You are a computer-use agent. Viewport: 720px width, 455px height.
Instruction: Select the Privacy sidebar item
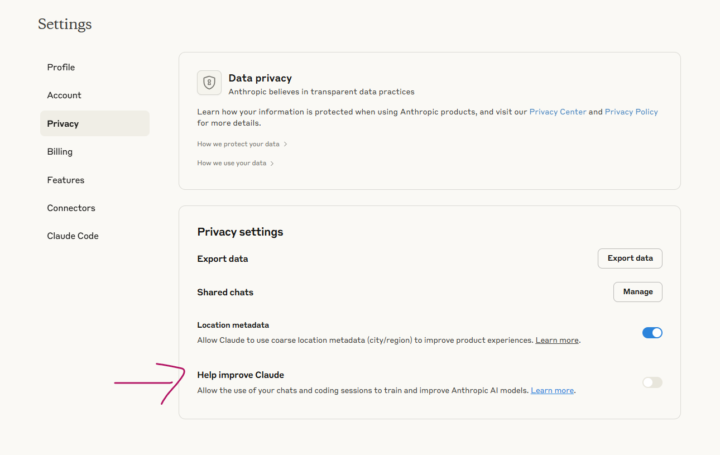(x=62, y=124)
